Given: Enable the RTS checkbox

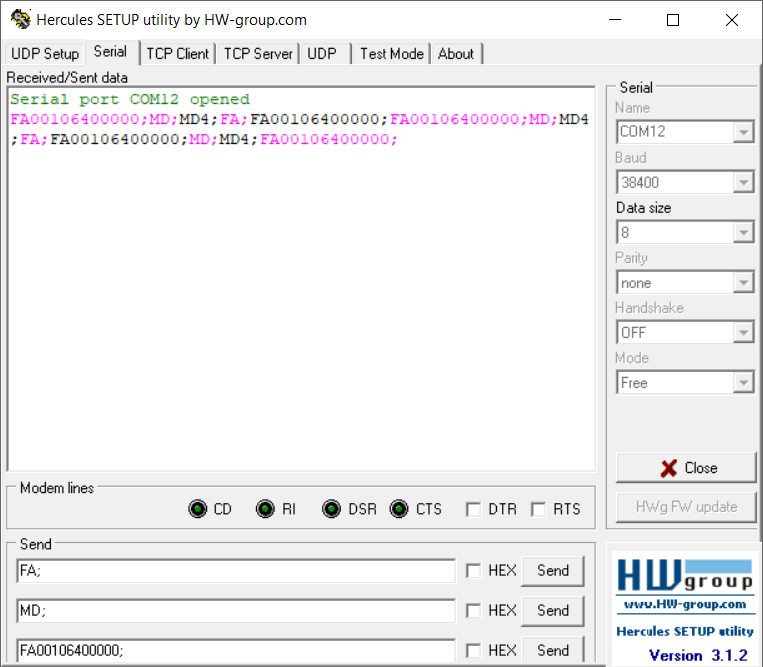Looking at the screenshot, I should tap(539, 510).
